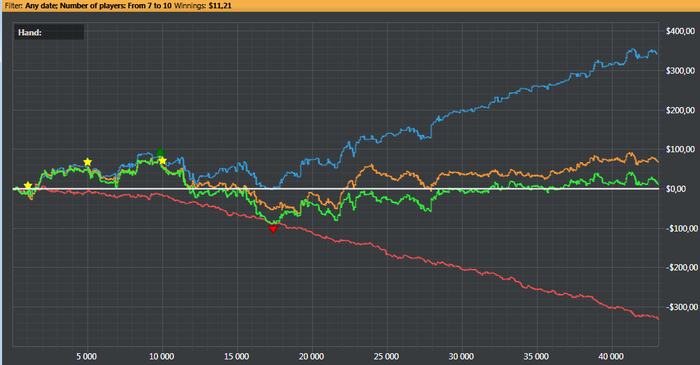Viewport: 700px width, 365px height.
Task: Click the 40 000 x-axis label
Action: click(611, 356)
